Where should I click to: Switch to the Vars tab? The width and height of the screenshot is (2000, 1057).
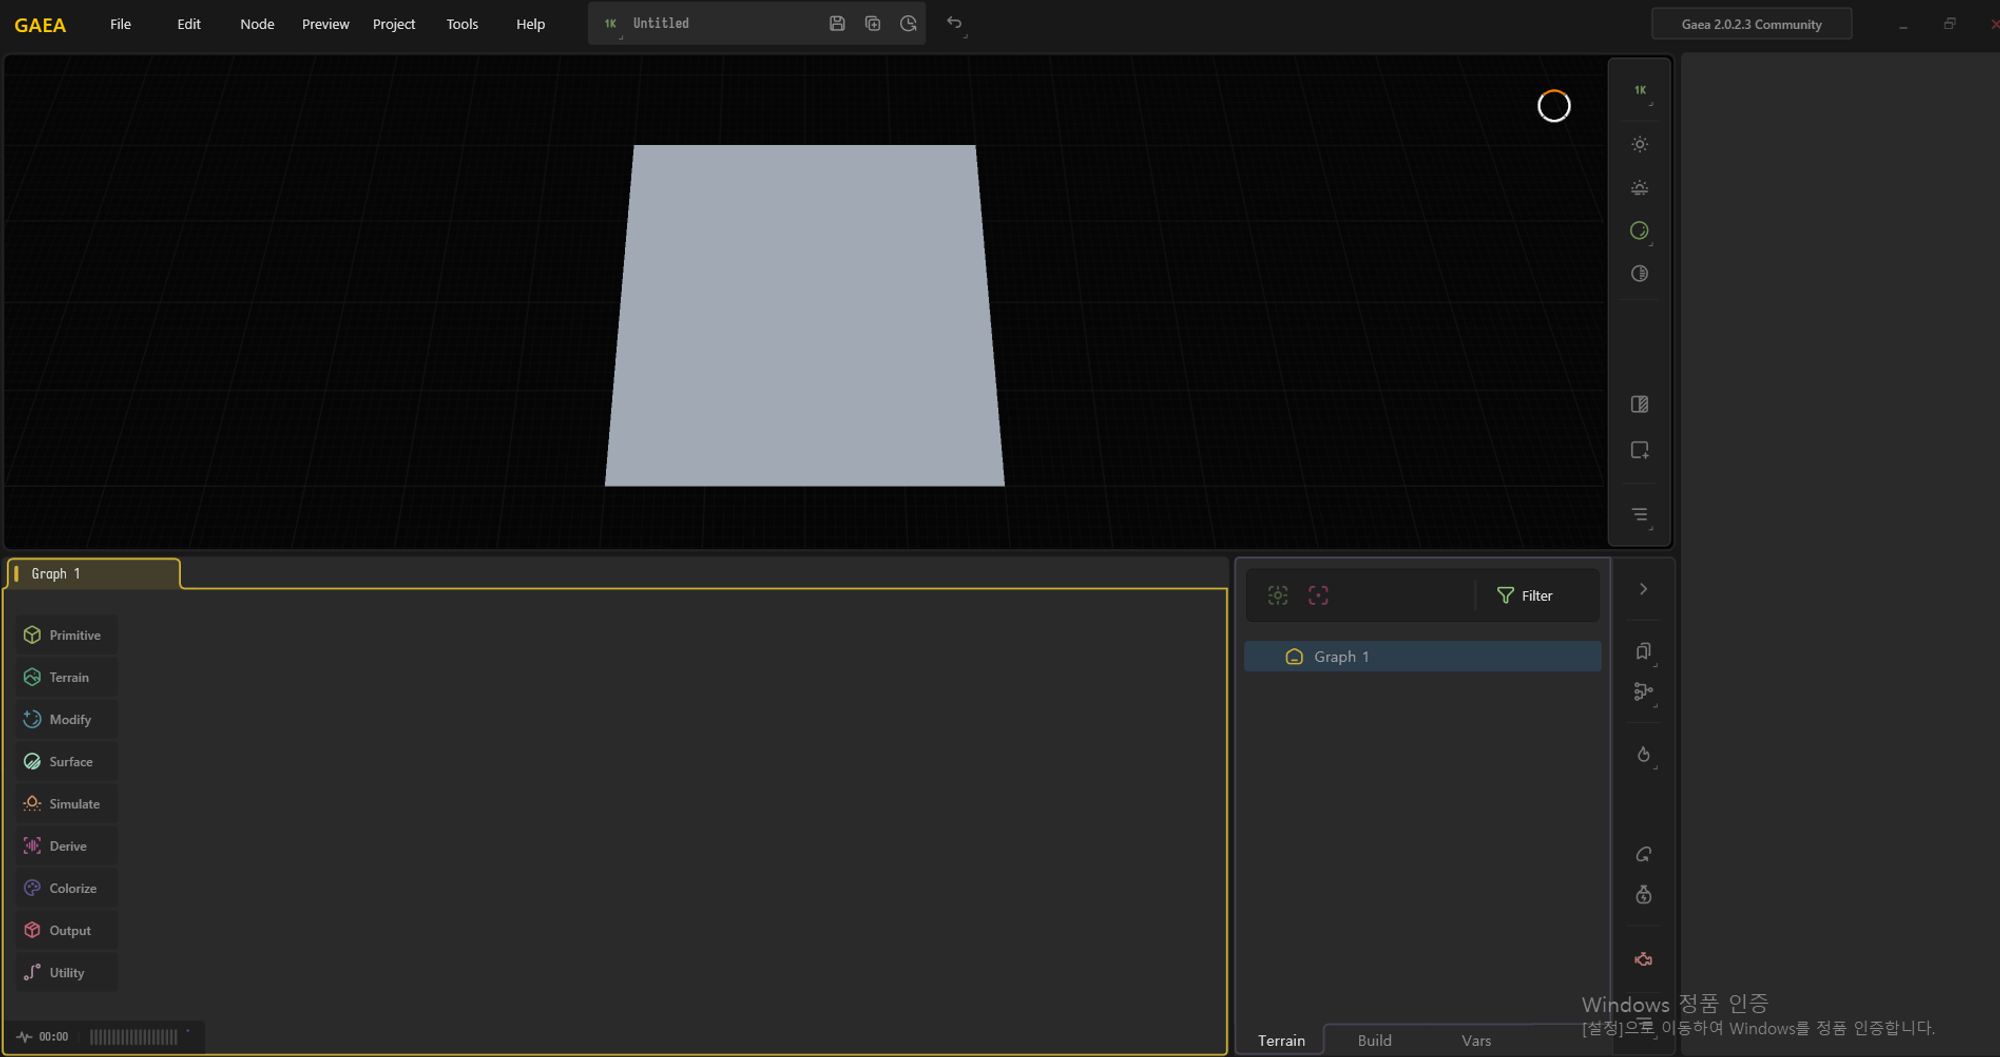click(1476, 1041)
